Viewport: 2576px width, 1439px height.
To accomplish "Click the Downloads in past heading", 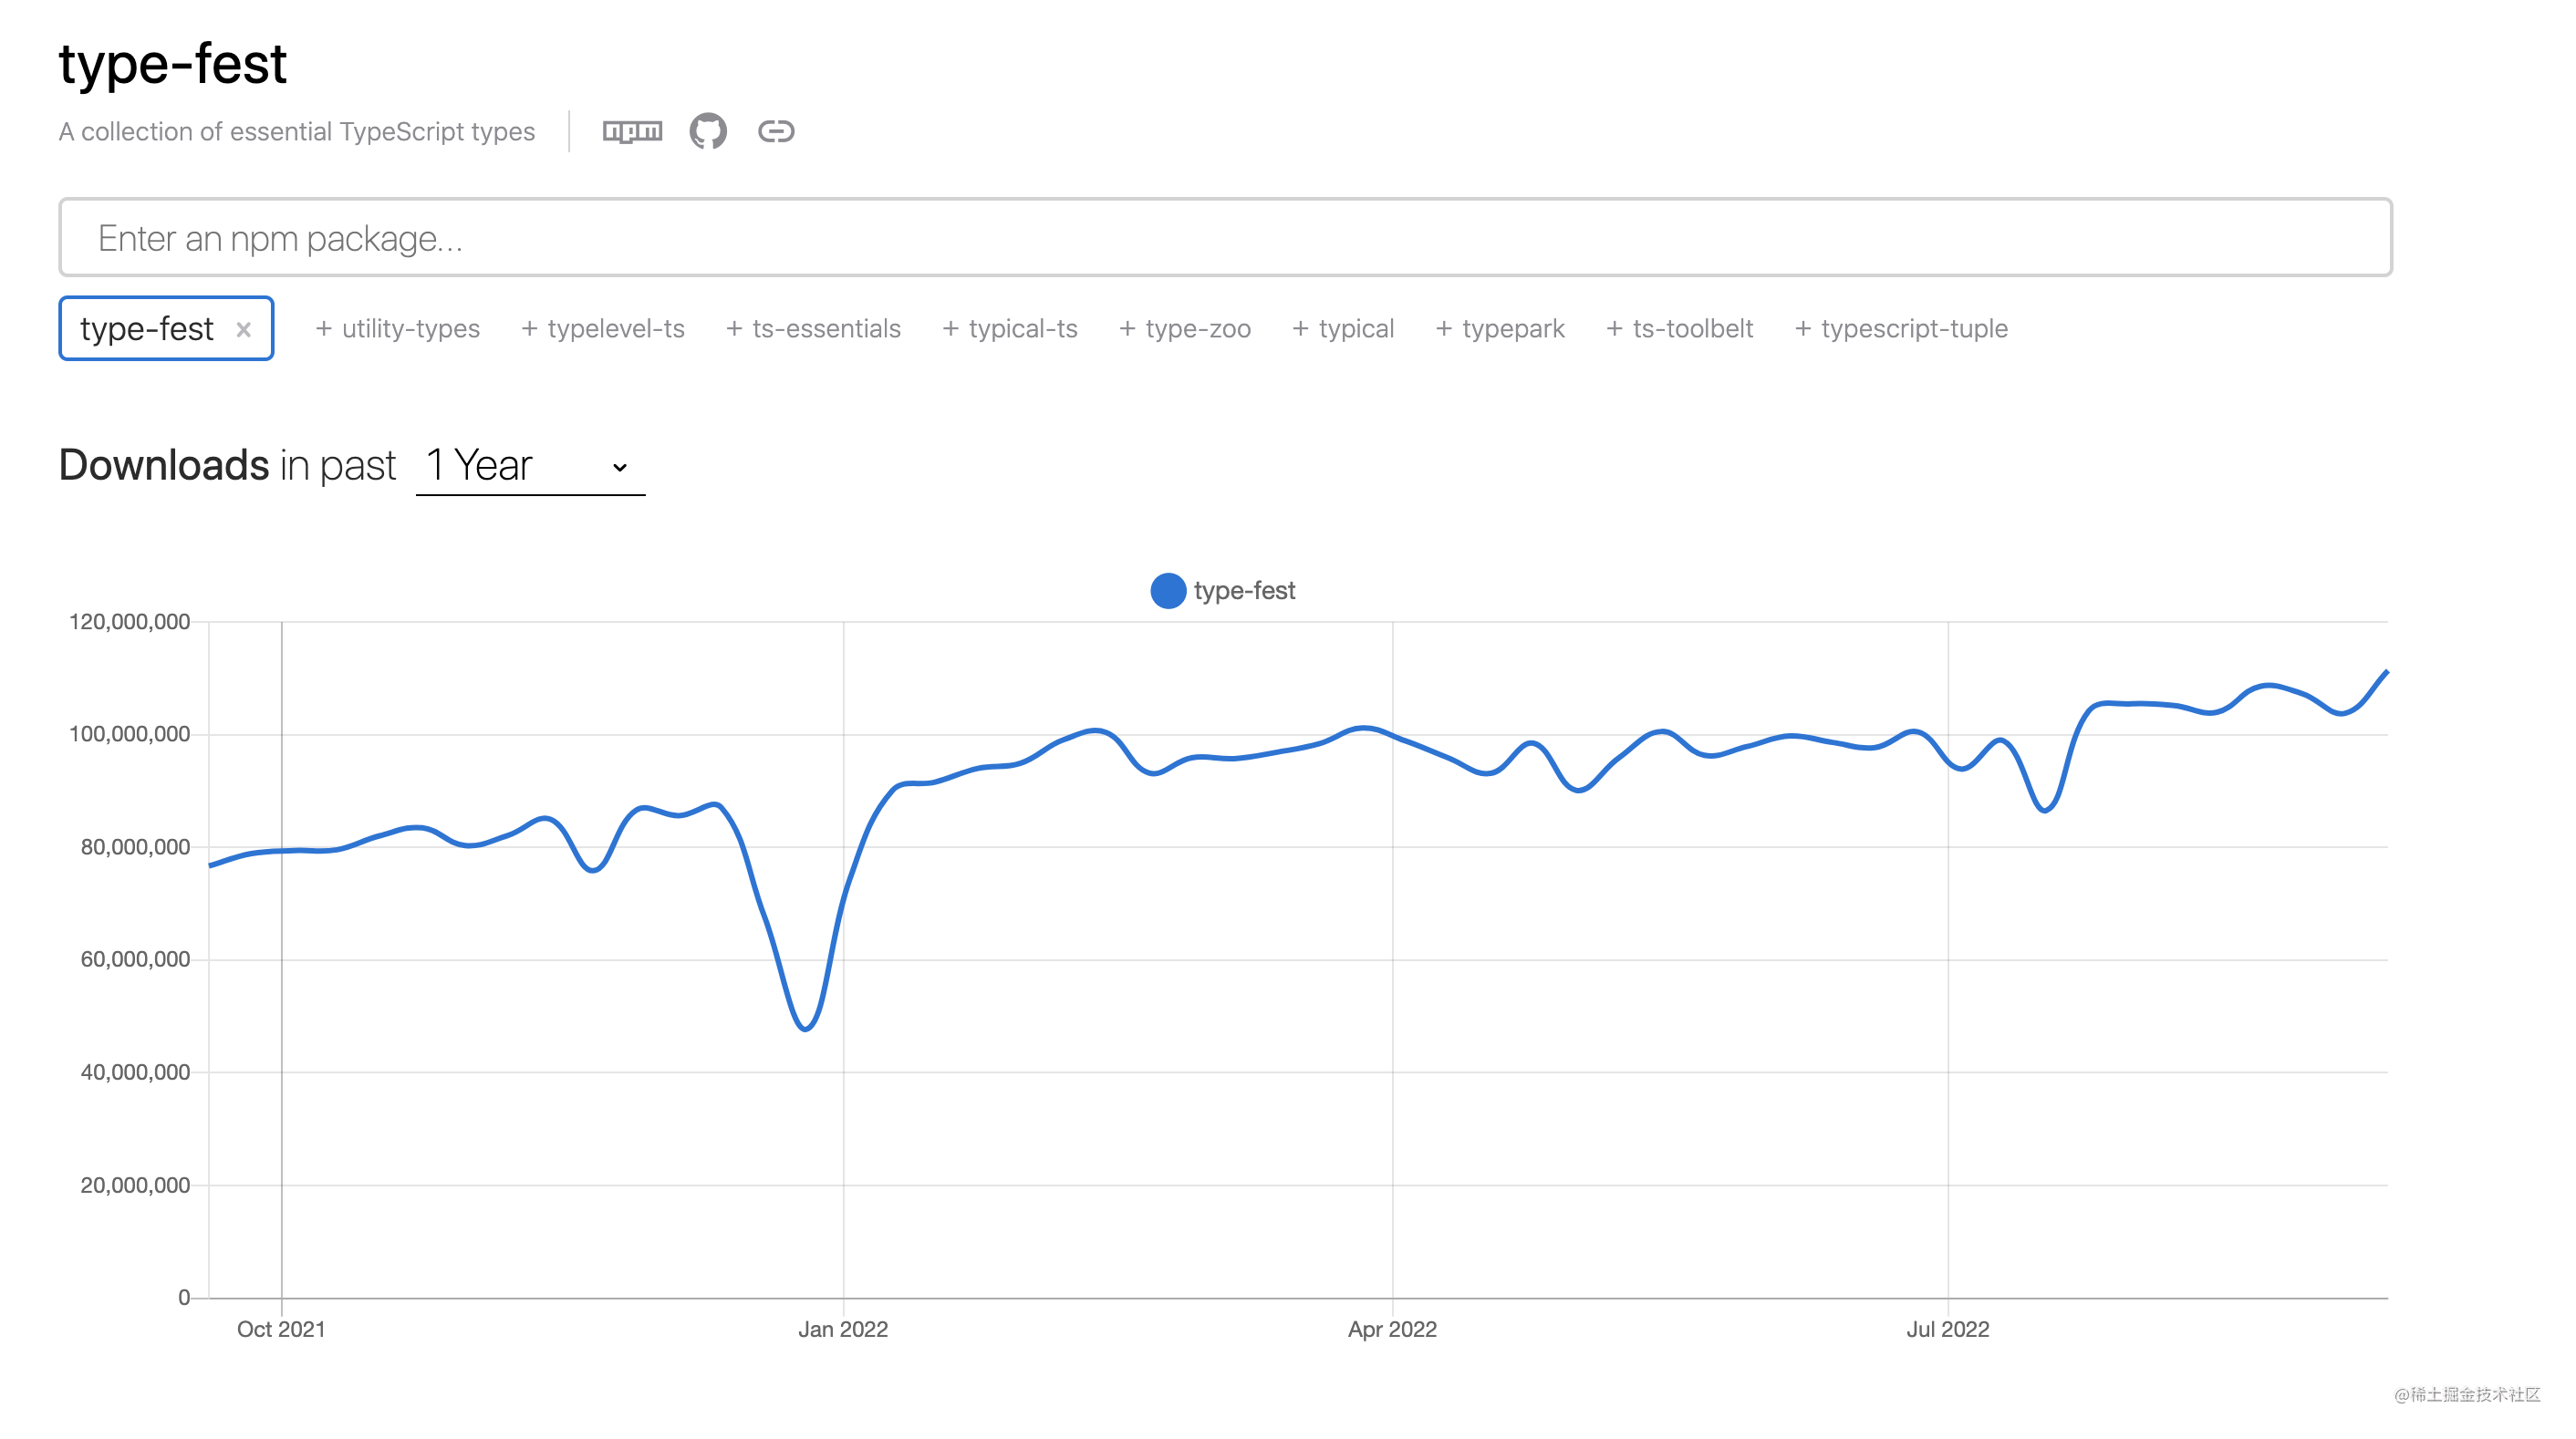I will point(227,465).
